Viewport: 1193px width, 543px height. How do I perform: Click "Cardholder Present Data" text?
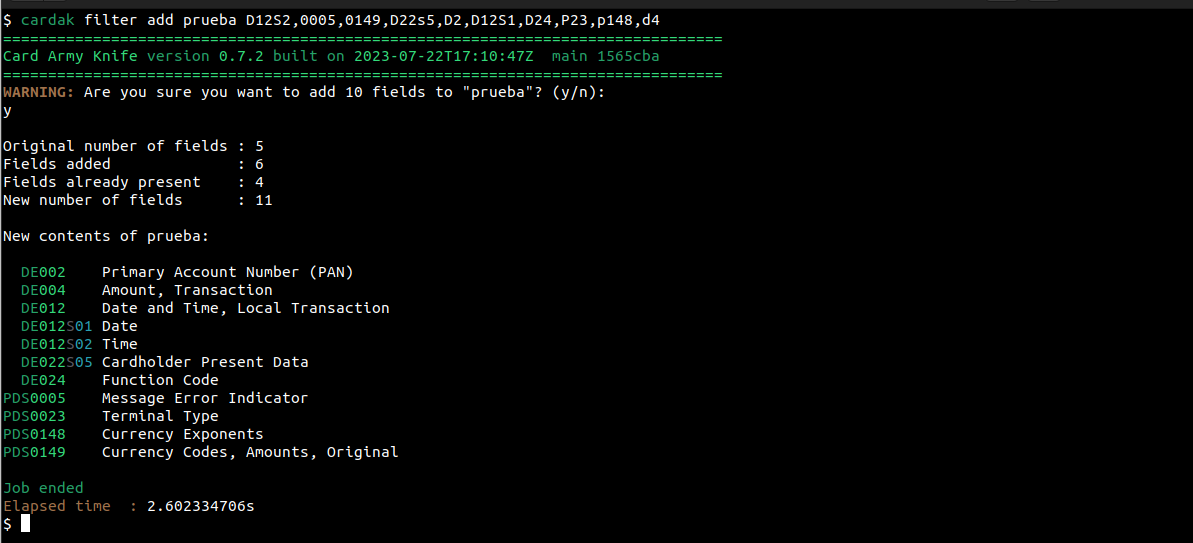tap(205, 362)
